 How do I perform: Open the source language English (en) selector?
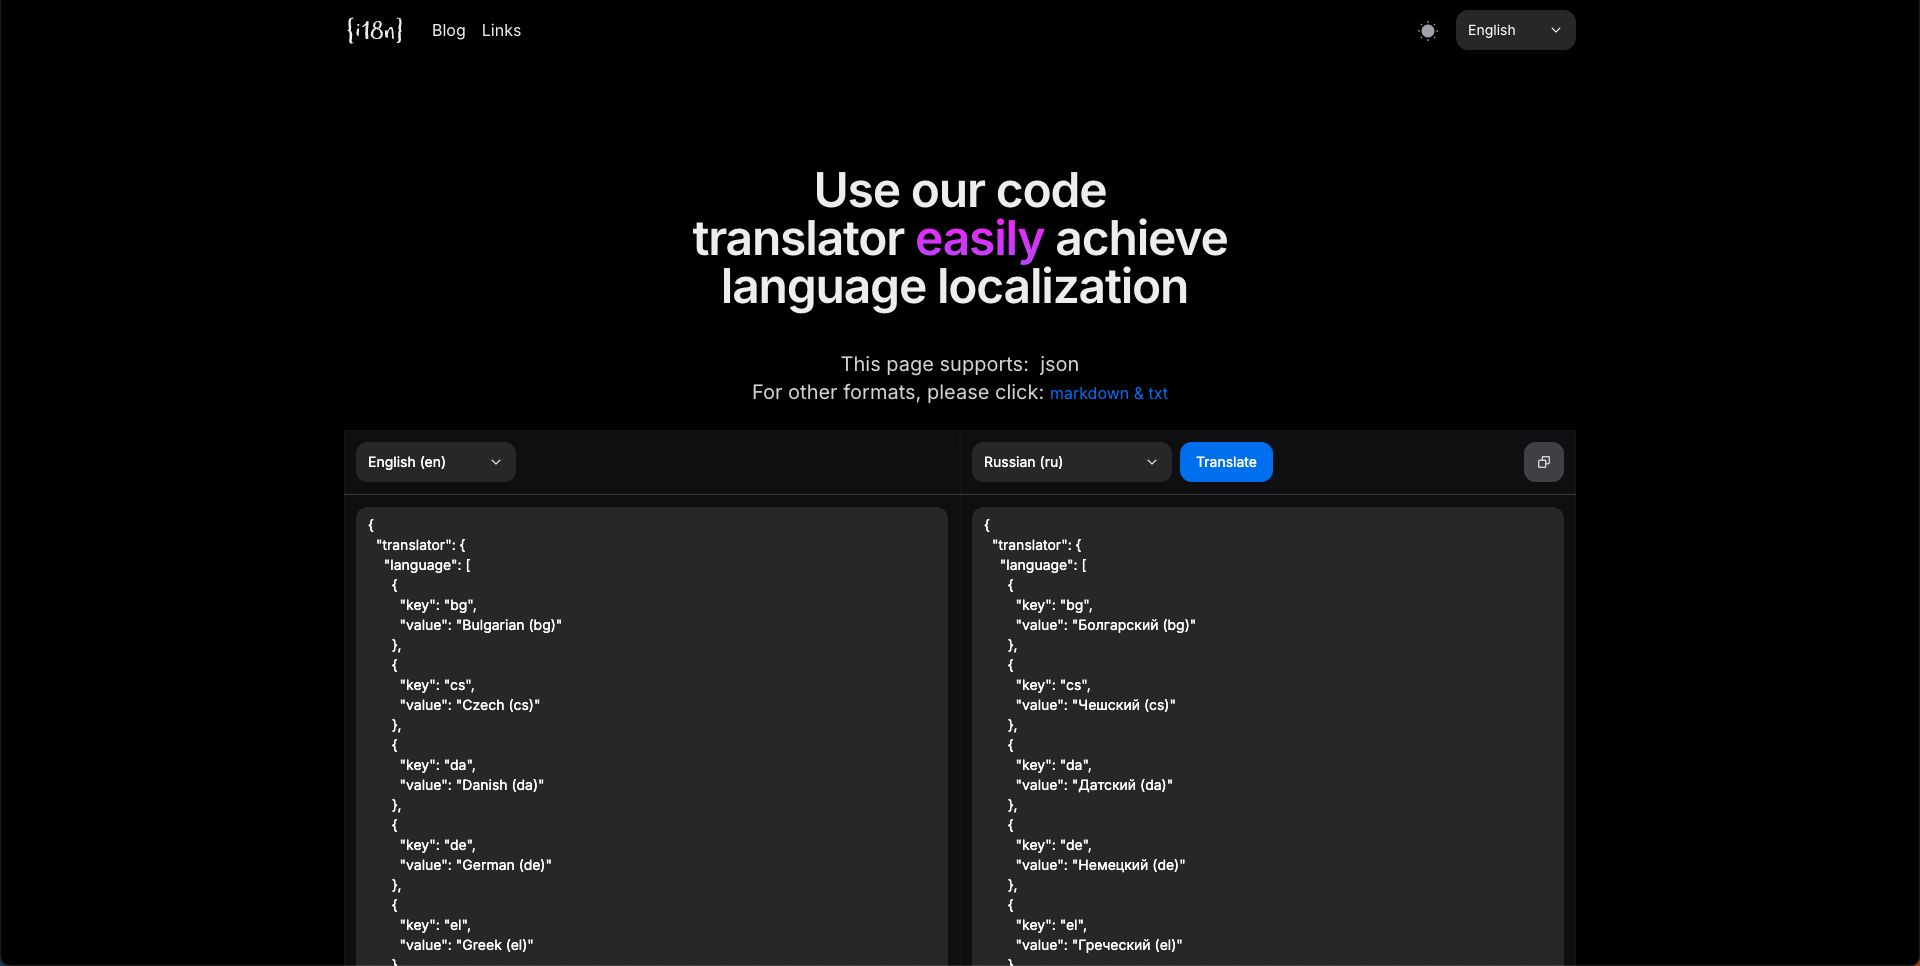coord(435,462)
